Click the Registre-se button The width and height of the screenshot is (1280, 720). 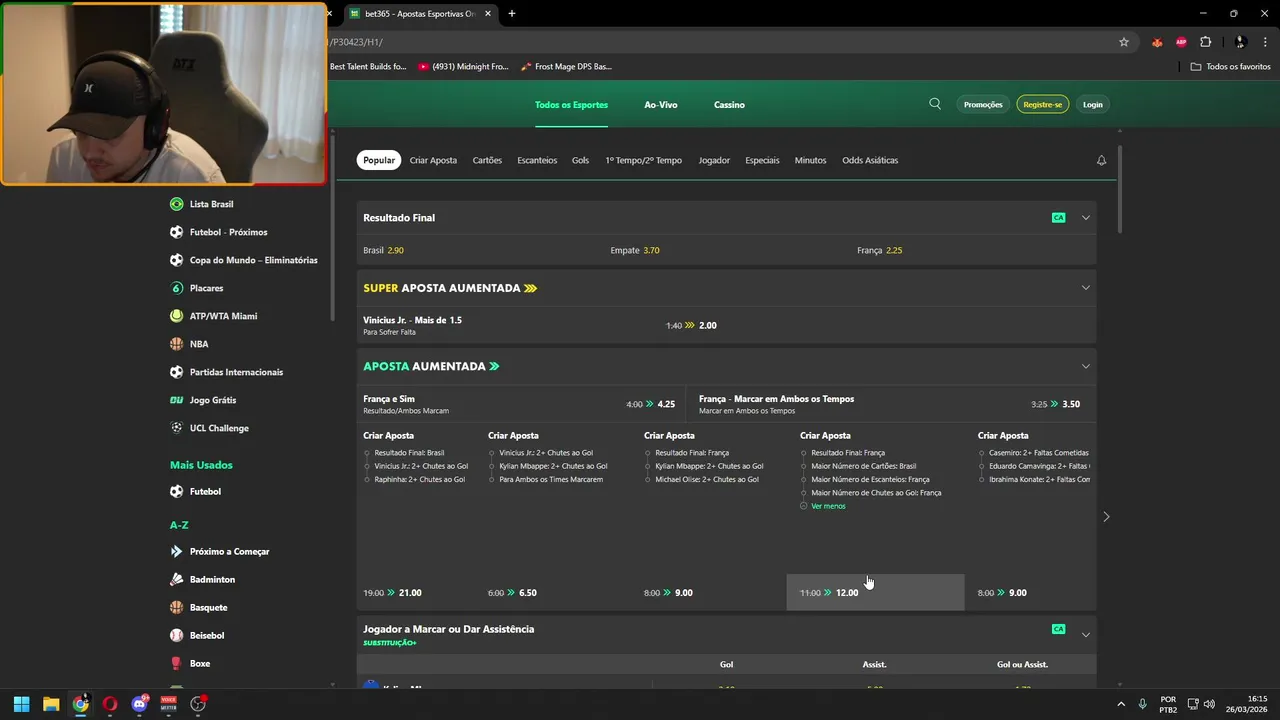1042,104
